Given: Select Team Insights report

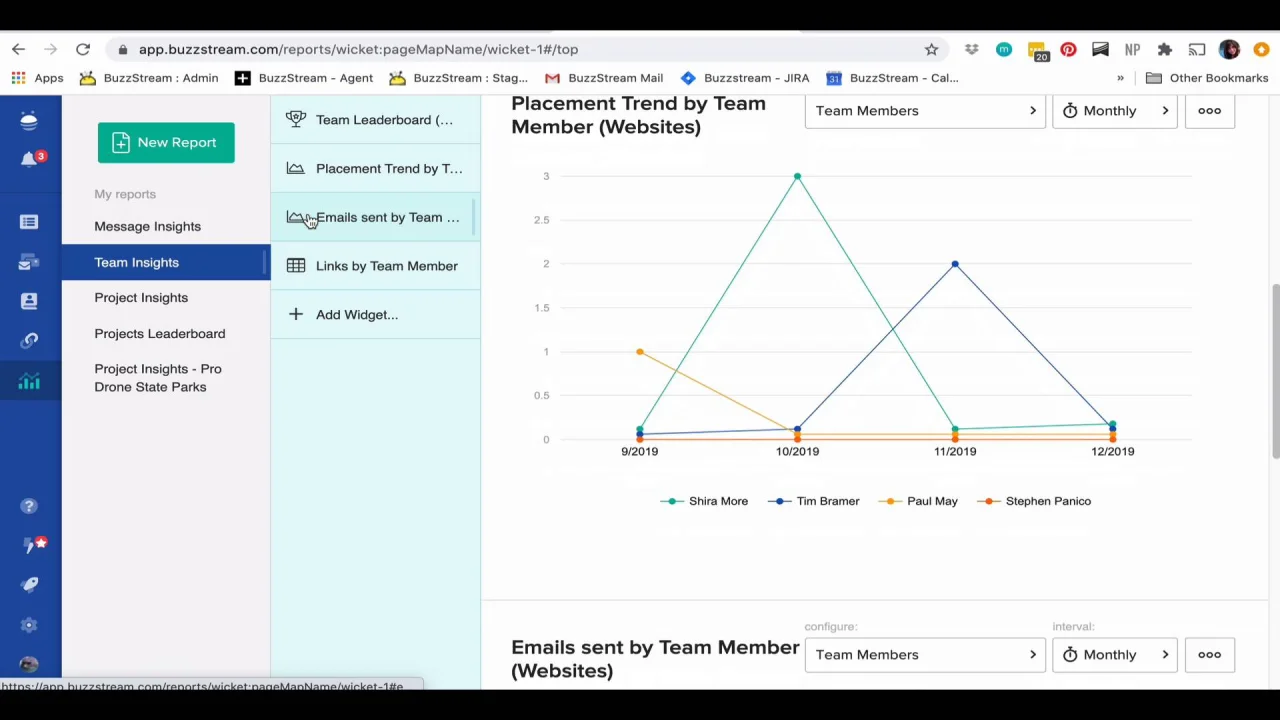Looking at the screenshot, I should tap(166, 262).
